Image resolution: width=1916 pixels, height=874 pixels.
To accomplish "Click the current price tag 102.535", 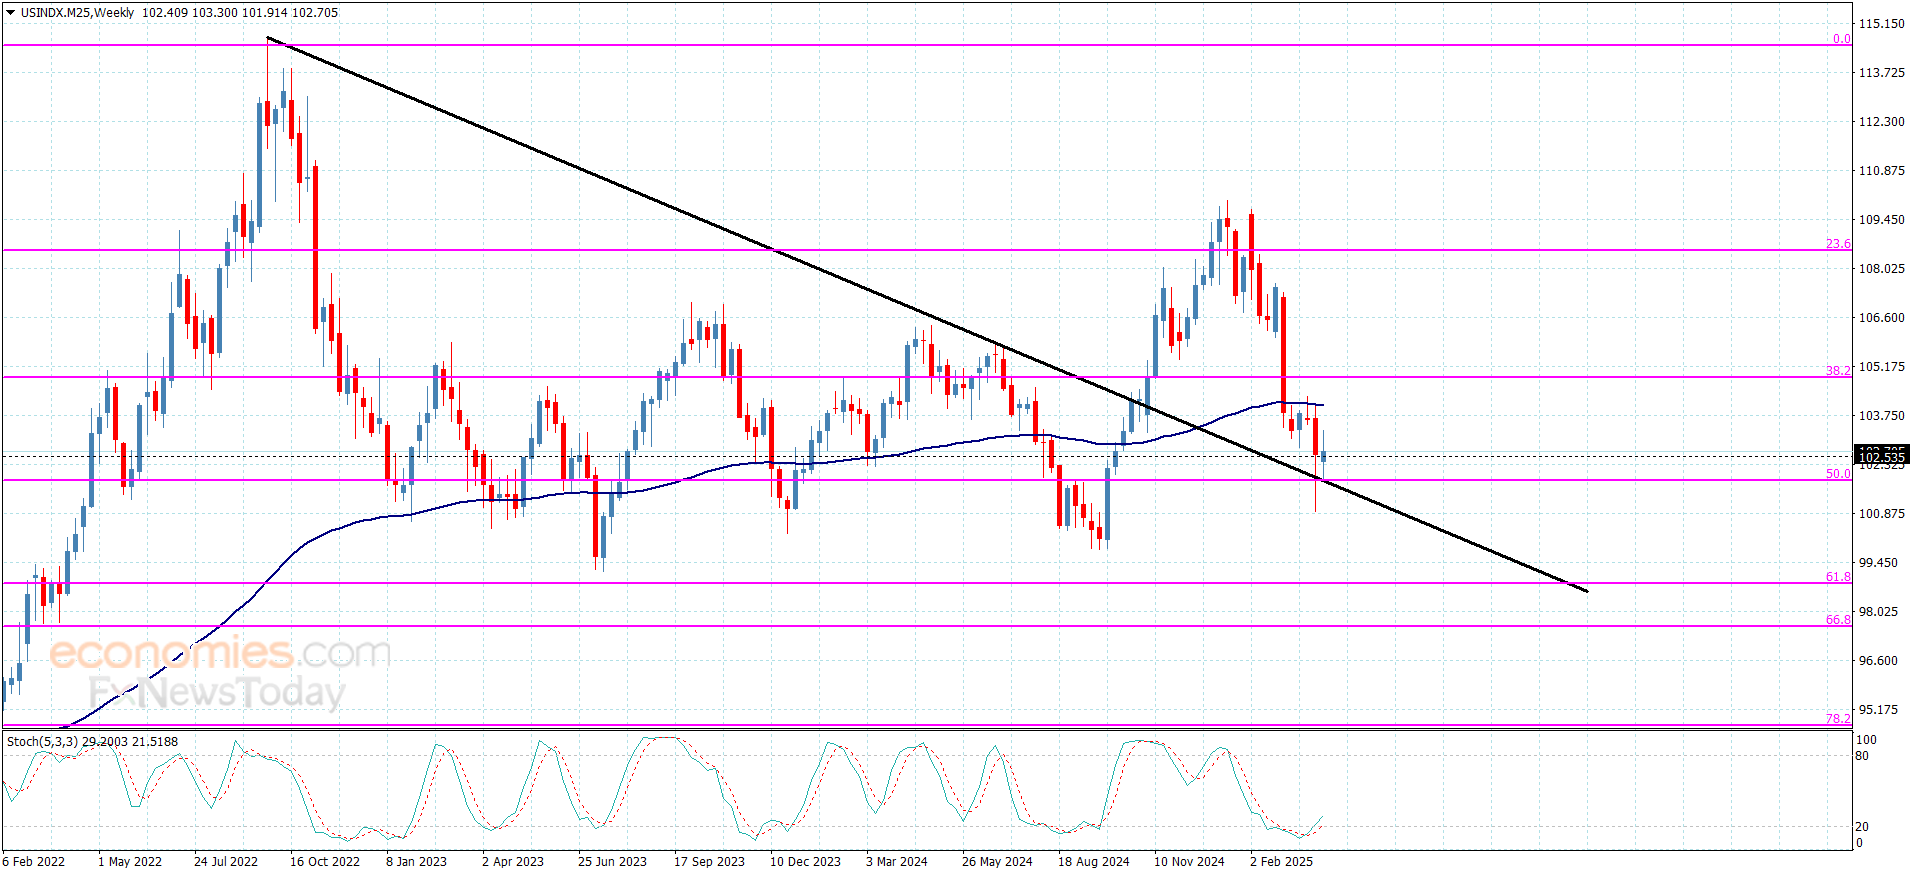I will 1881,458.
